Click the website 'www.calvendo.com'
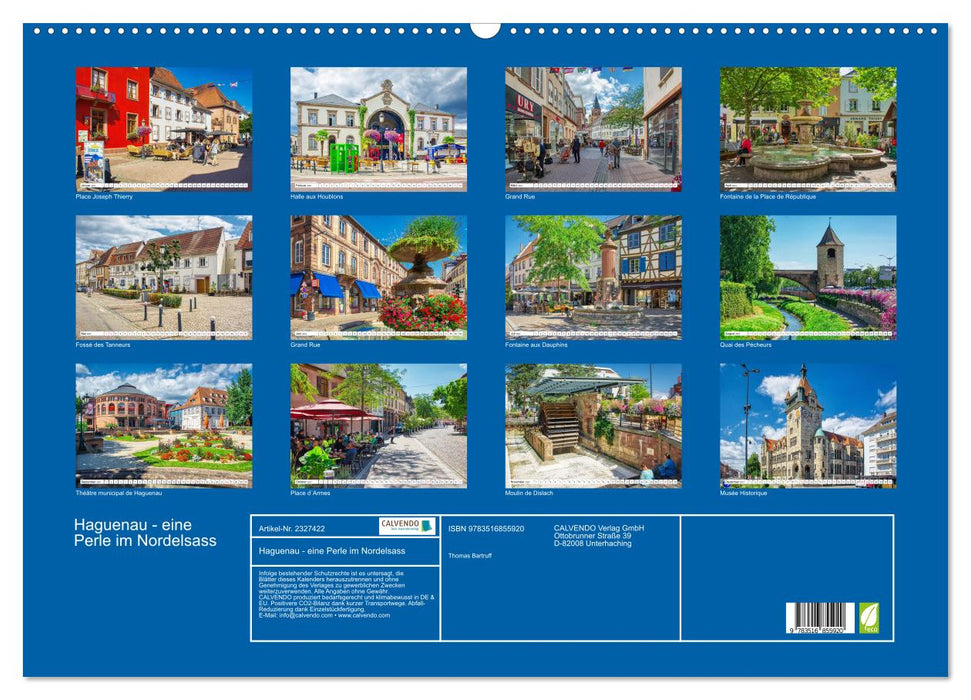Image resolution: width=971 pixels, height=700 pixels. click(x=364, y=615)
